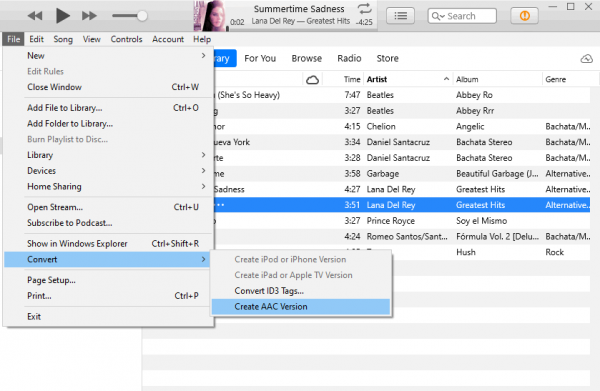This screenshot has height=391, width=600.
Task: Open the Up Next list button
Action: pyautogui.click(x=400, y=16)
